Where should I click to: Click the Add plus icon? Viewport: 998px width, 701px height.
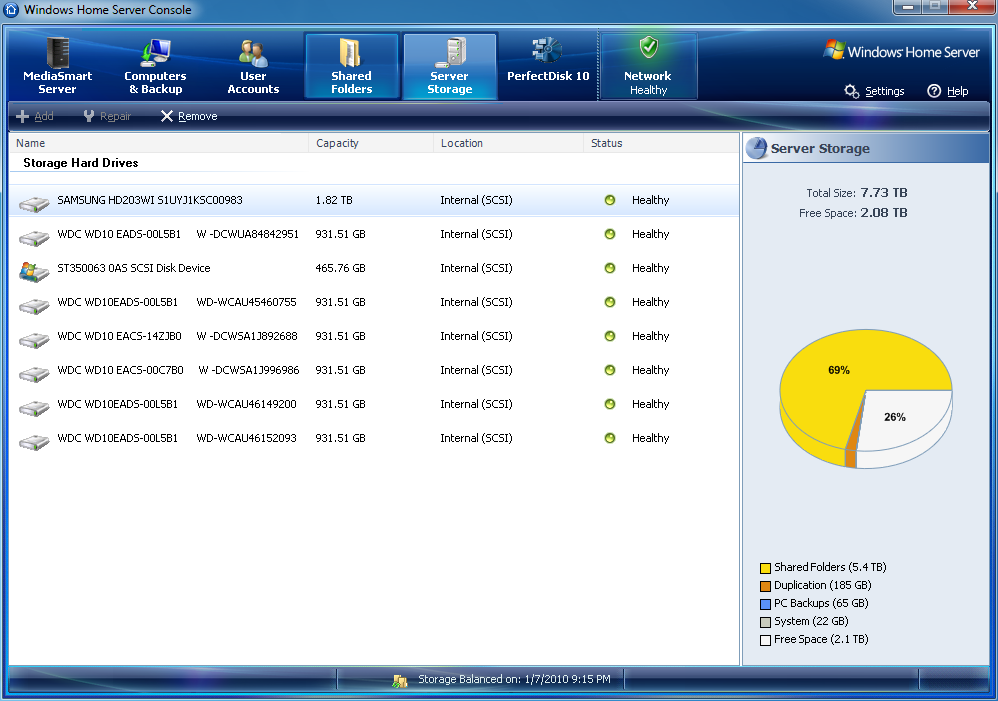pos(22,116)
